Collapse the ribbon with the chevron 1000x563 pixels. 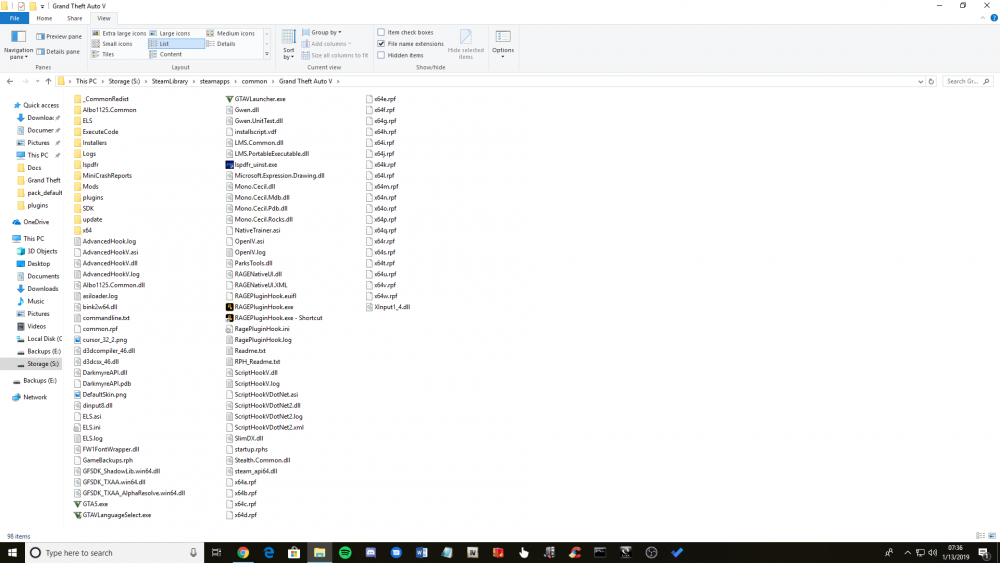coord(983,18)
